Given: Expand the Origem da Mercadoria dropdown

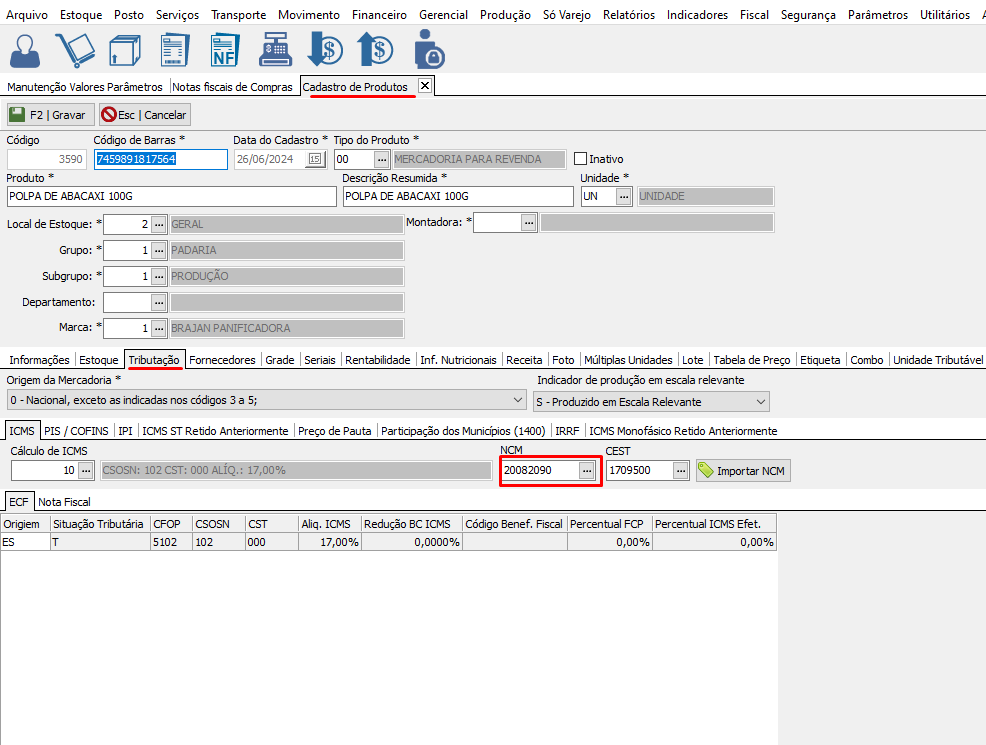Looking at the screenshot, I should click(x=517, y=401).
